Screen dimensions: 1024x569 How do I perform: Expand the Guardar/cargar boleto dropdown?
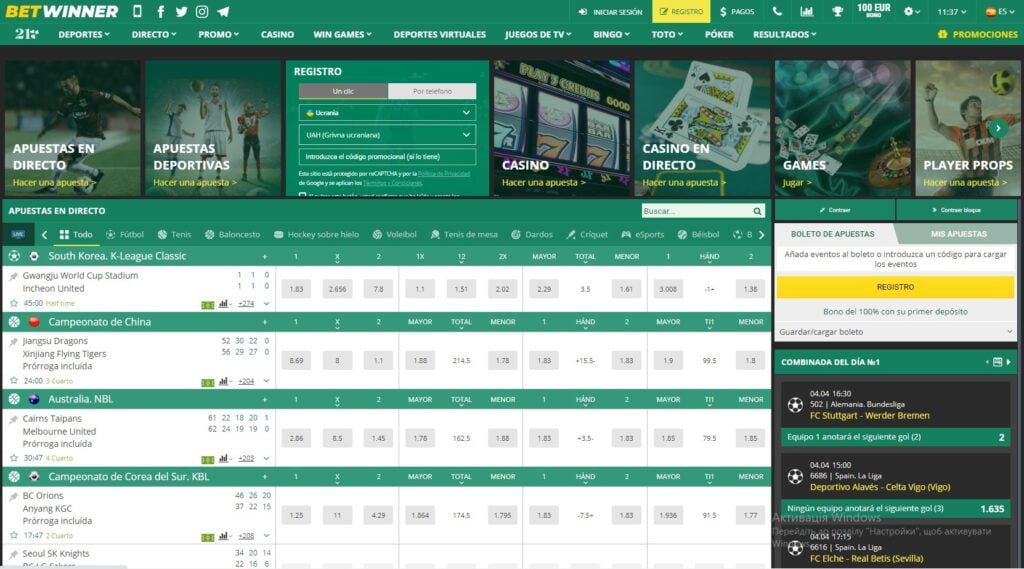[895, 332]
